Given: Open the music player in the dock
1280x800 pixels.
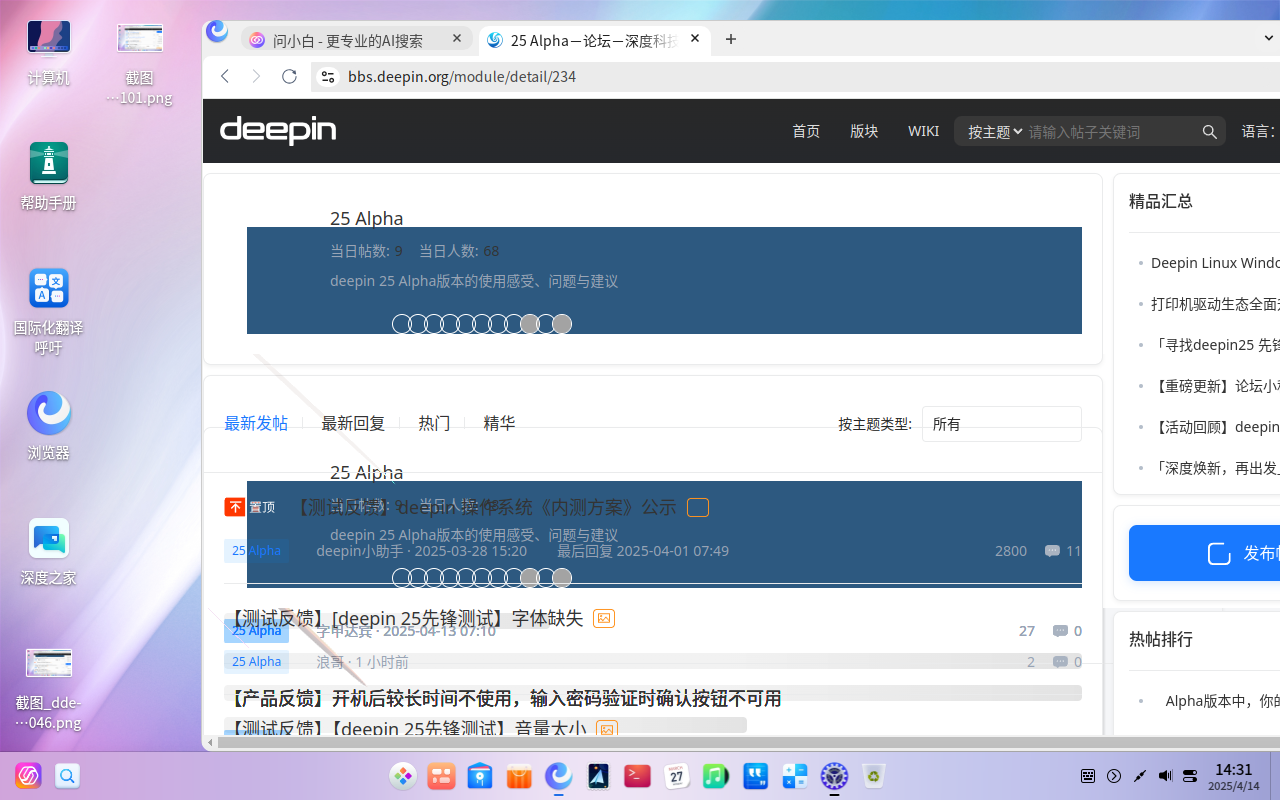Looking at the screenshot, I should tap(716, 776).
